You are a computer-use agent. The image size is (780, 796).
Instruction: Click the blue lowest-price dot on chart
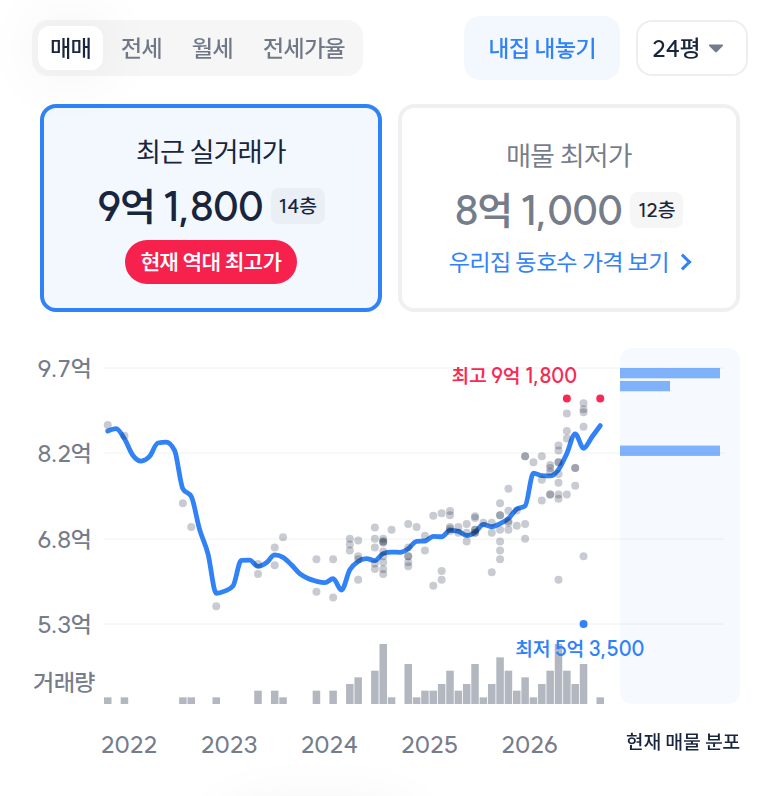click(x=583, y=624)
